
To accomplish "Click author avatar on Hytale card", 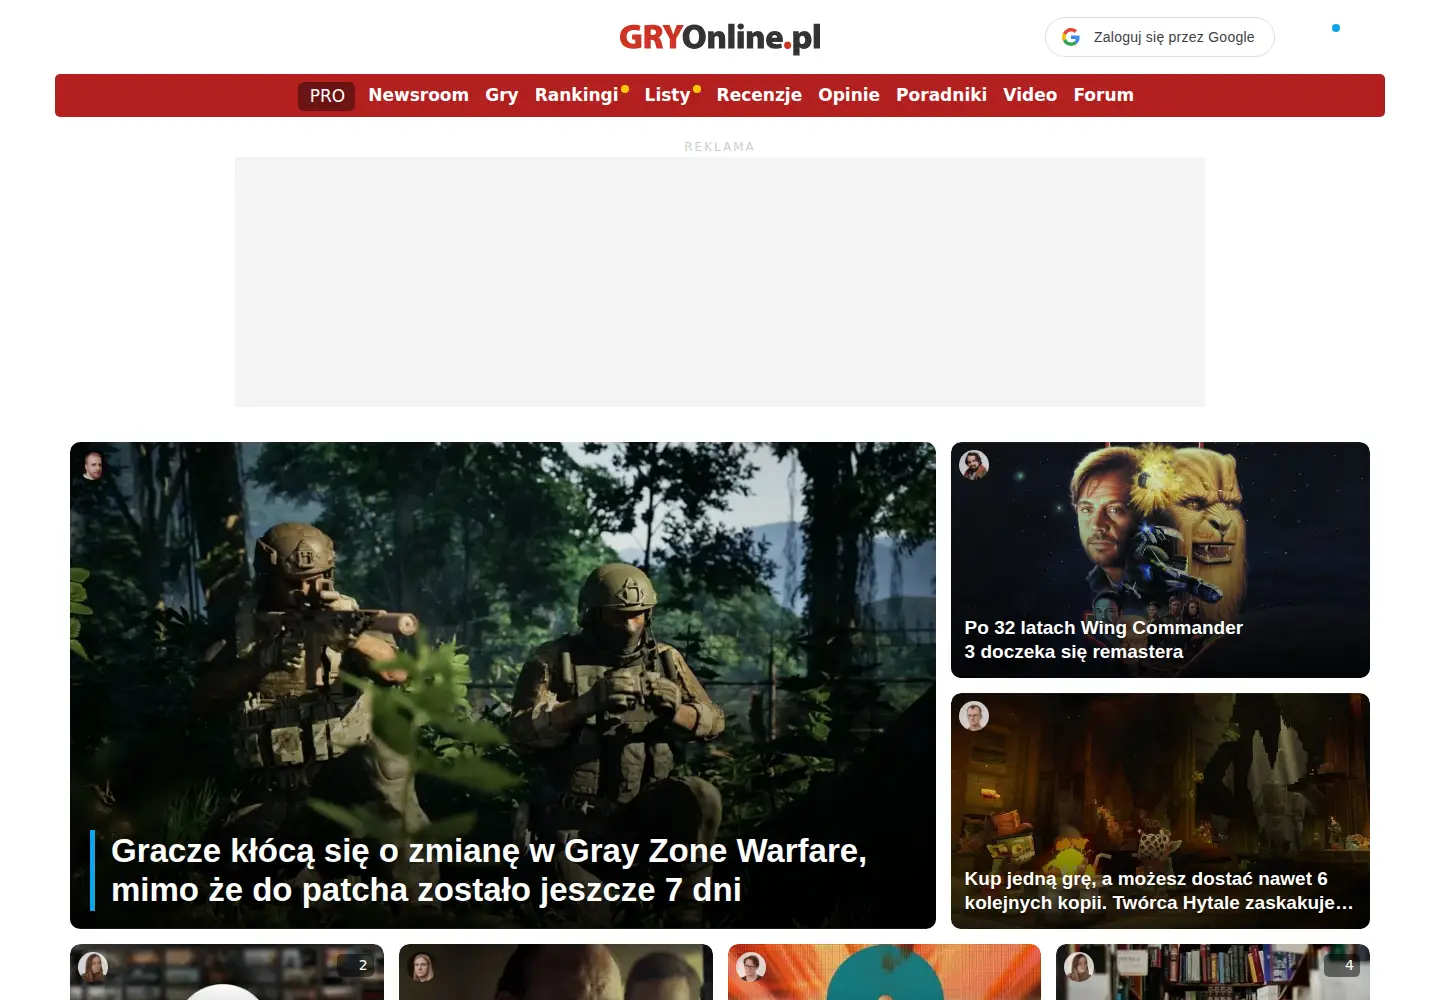I will click(974, 716).
